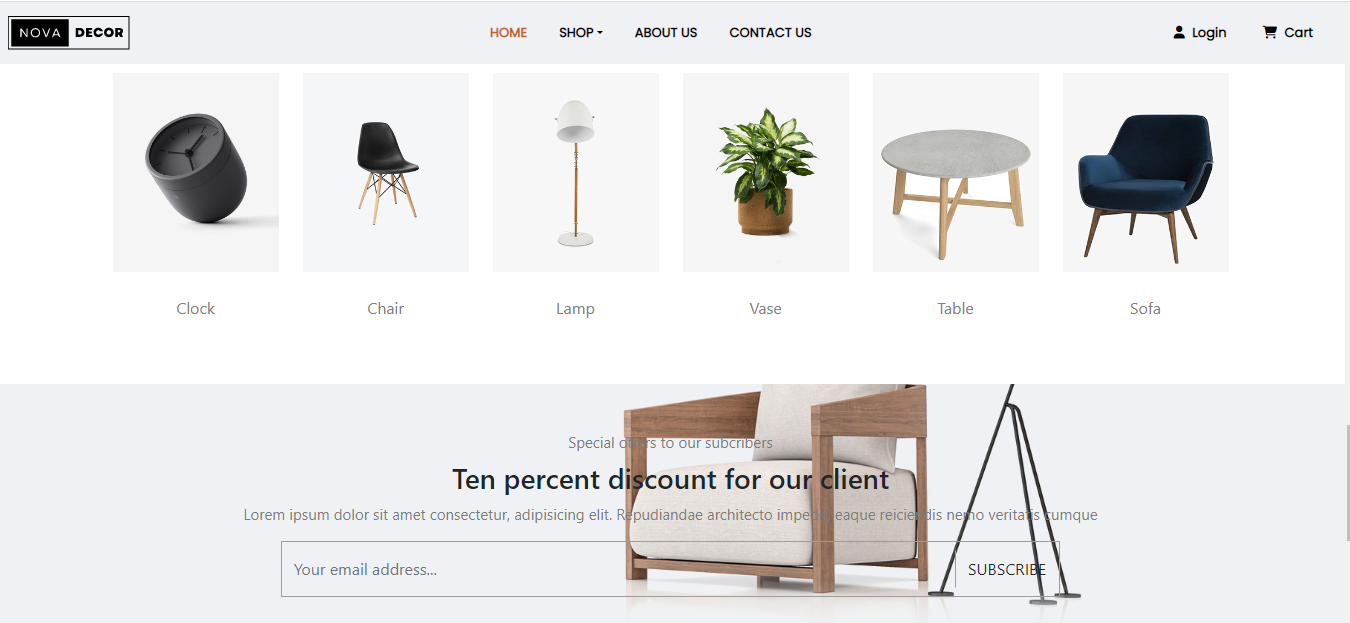
Task: Open the Cart link
Action: tap(1298, 33)
